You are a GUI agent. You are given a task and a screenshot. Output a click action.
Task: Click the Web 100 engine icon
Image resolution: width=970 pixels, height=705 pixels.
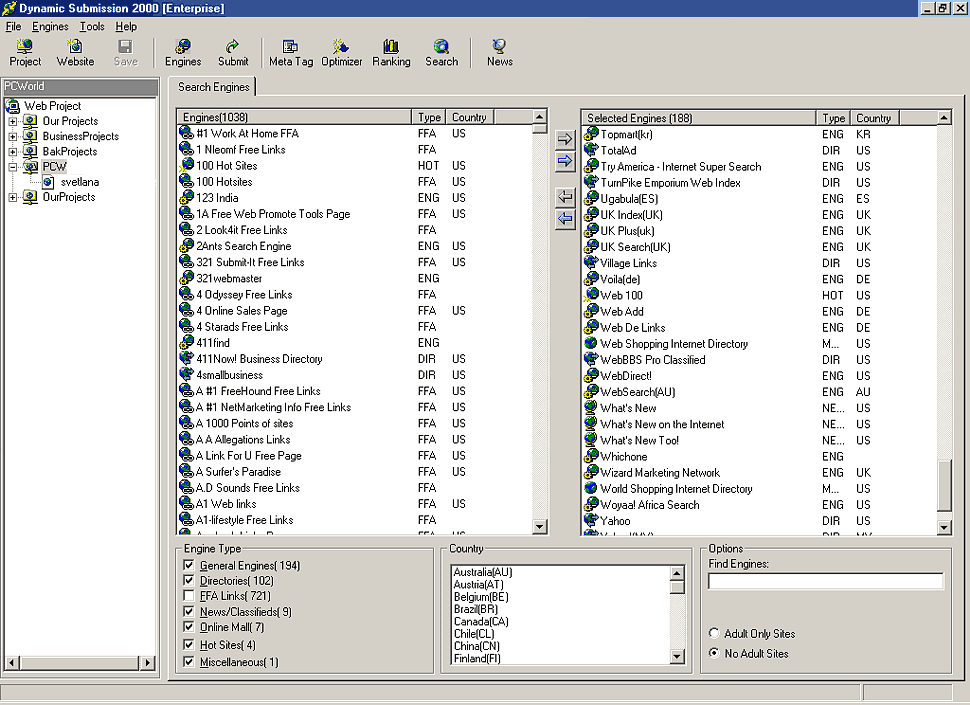(x=591, y=295)
